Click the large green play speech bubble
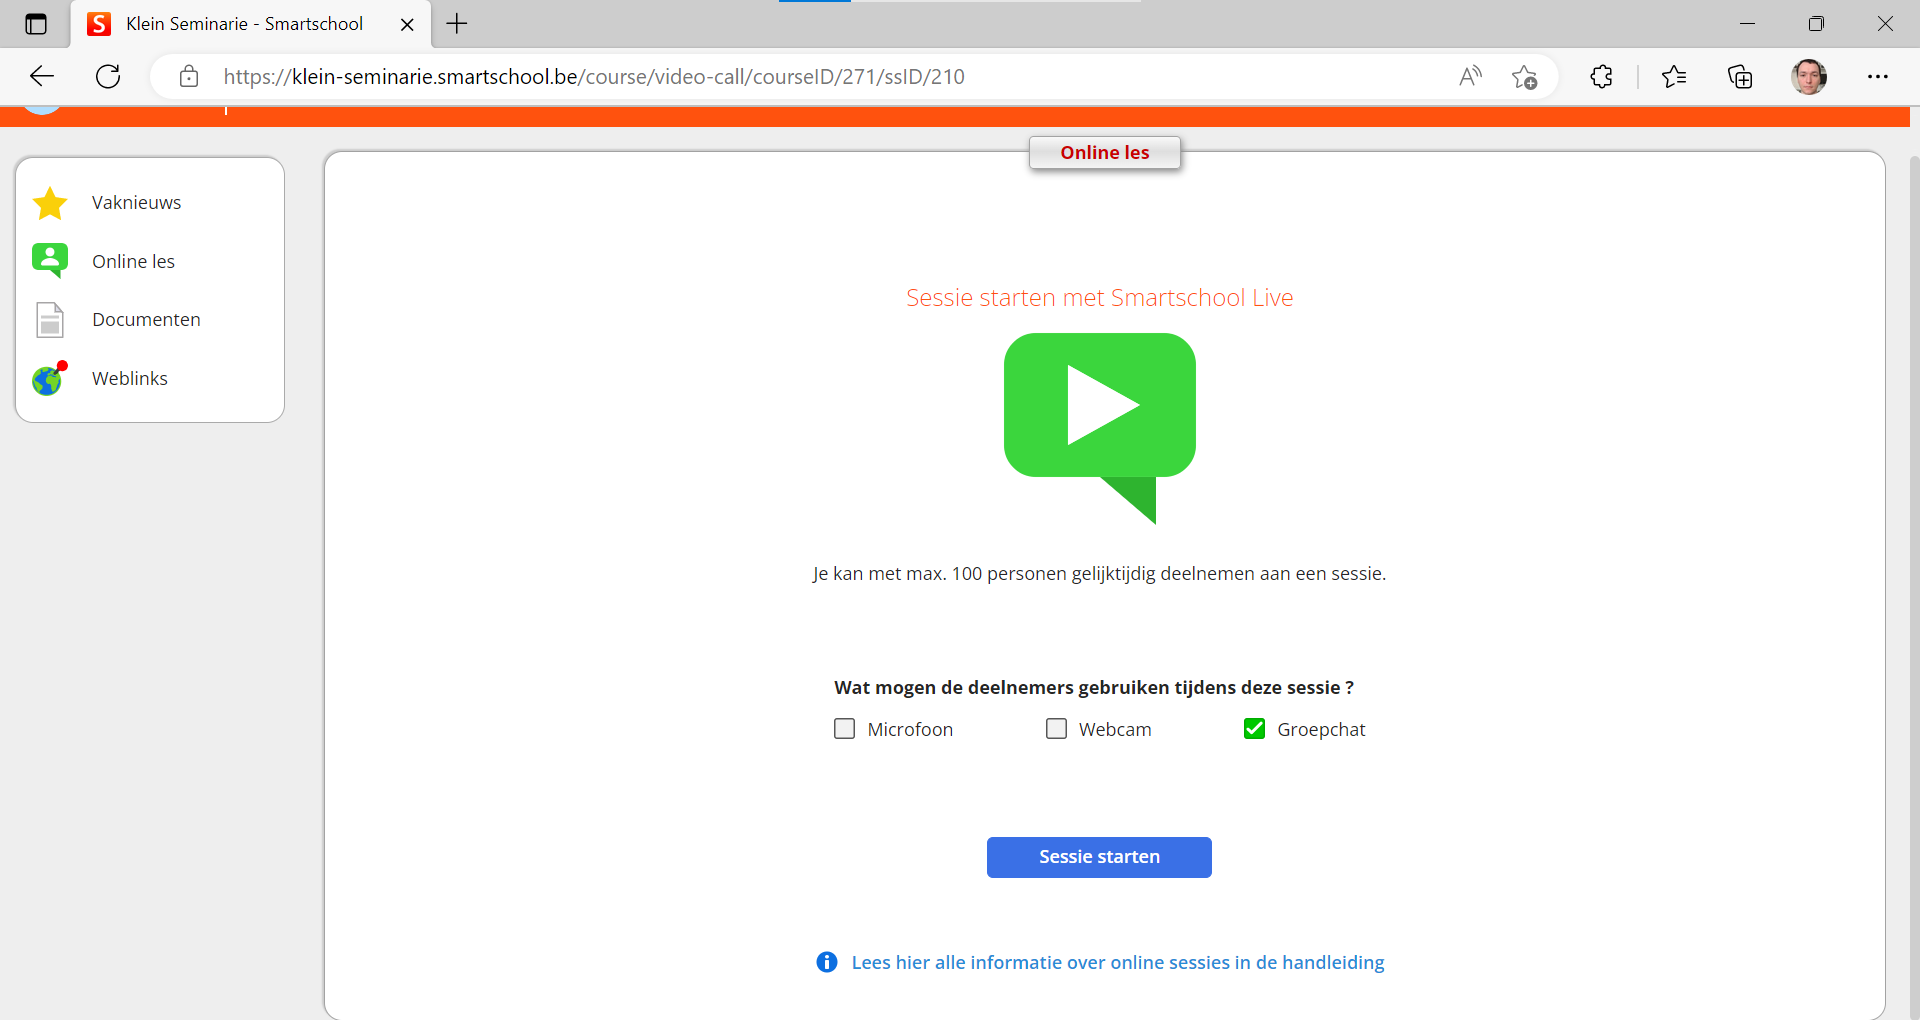Viewport: 1920px width, 1020px height. click(1099, 410)
